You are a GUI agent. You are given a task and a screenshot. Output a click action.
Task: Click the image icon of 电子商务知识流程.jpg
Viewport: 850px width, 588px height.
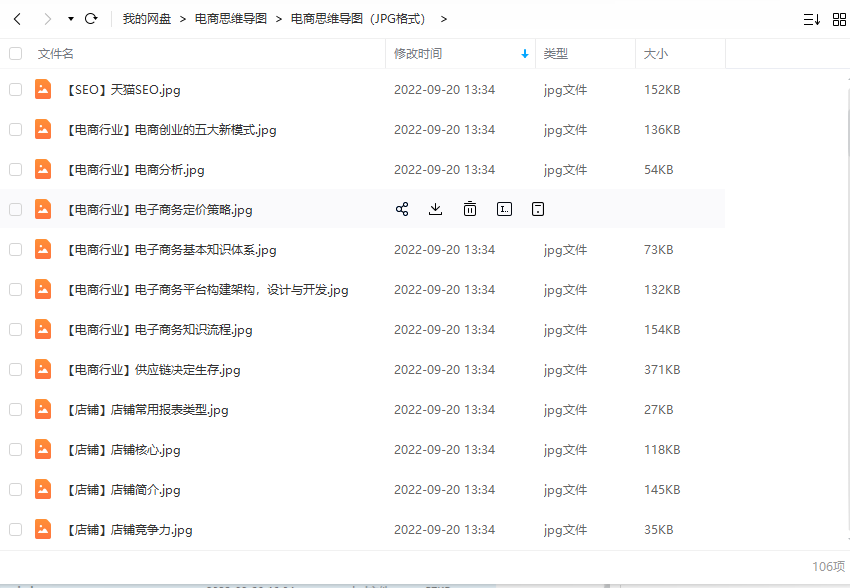click(x=43, y=329)
